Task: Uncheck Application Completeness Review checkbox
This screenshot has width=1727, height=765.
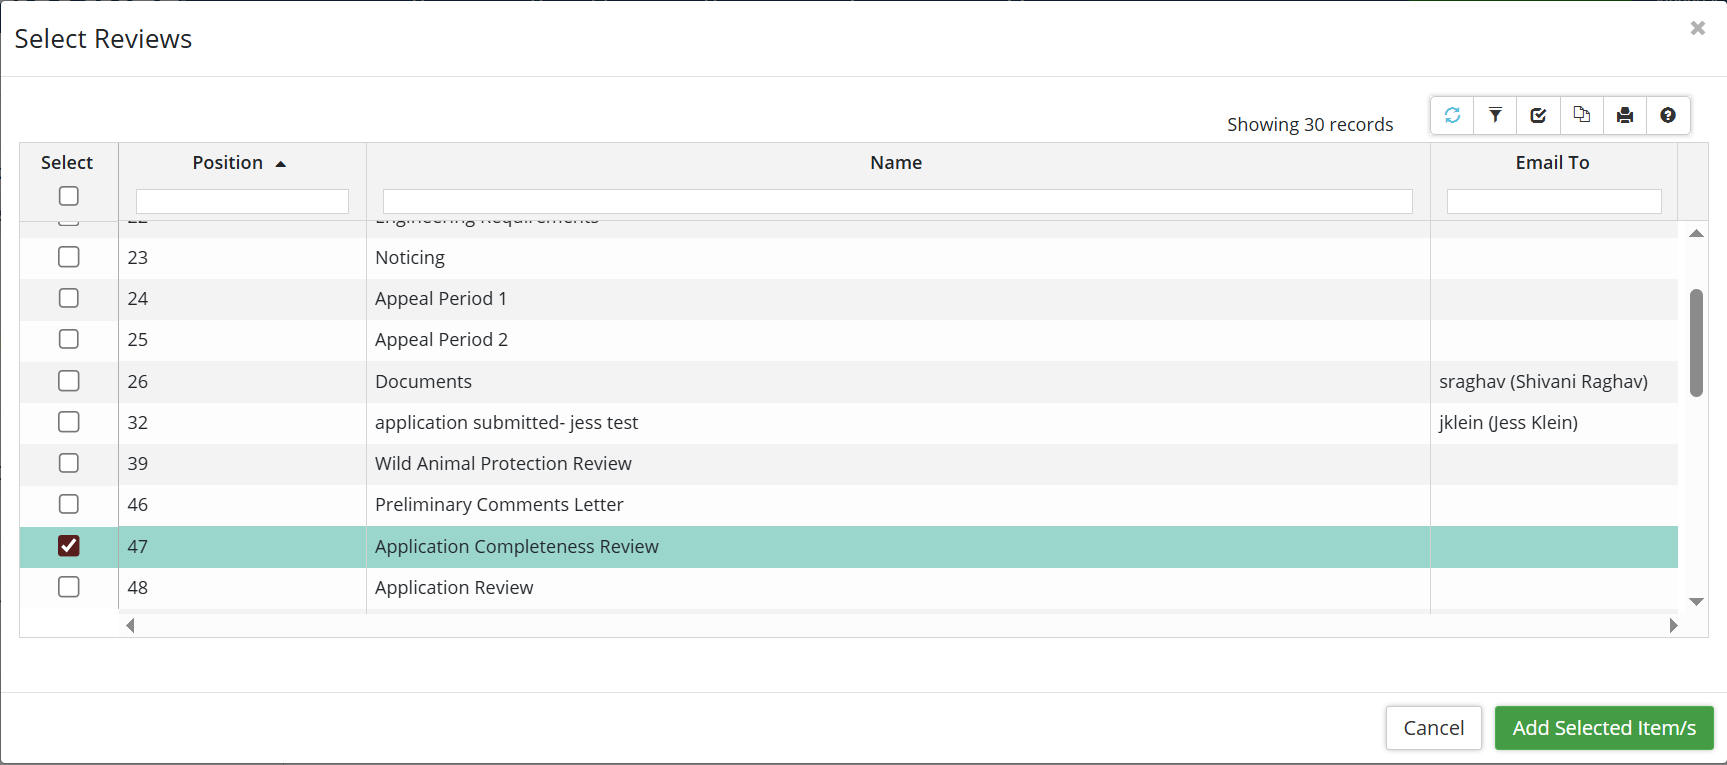Action: click(69, 546)
